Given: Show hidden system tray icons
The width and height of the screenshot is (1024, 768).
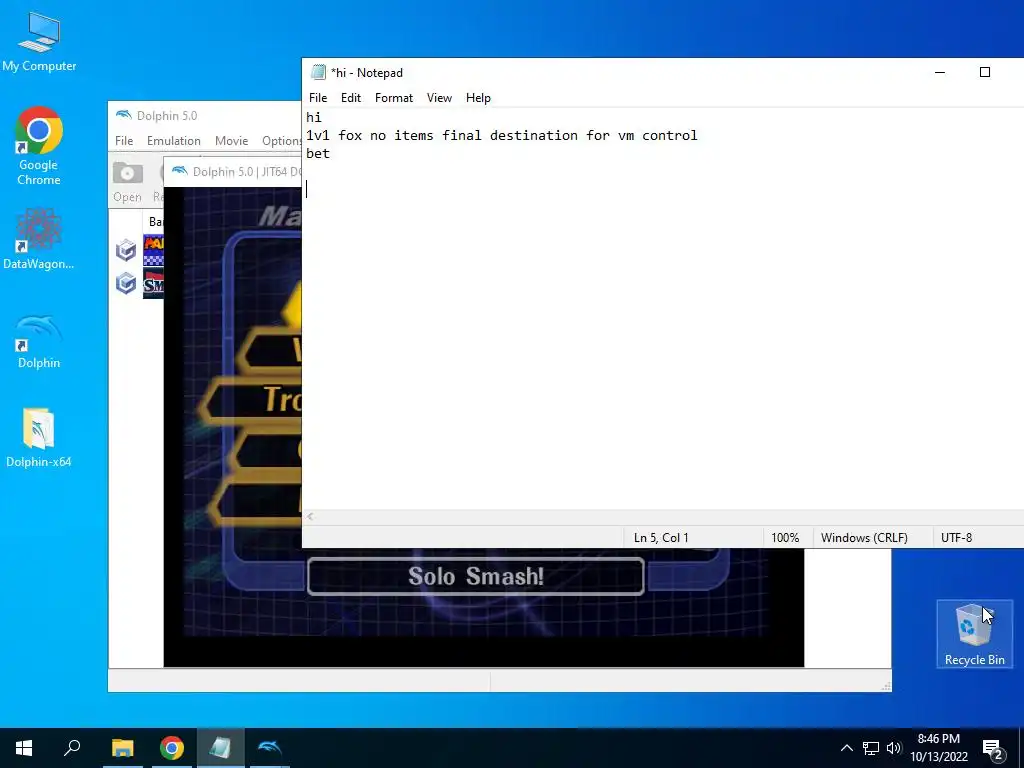Looking at the screenshot, I should tap(846, 748).
